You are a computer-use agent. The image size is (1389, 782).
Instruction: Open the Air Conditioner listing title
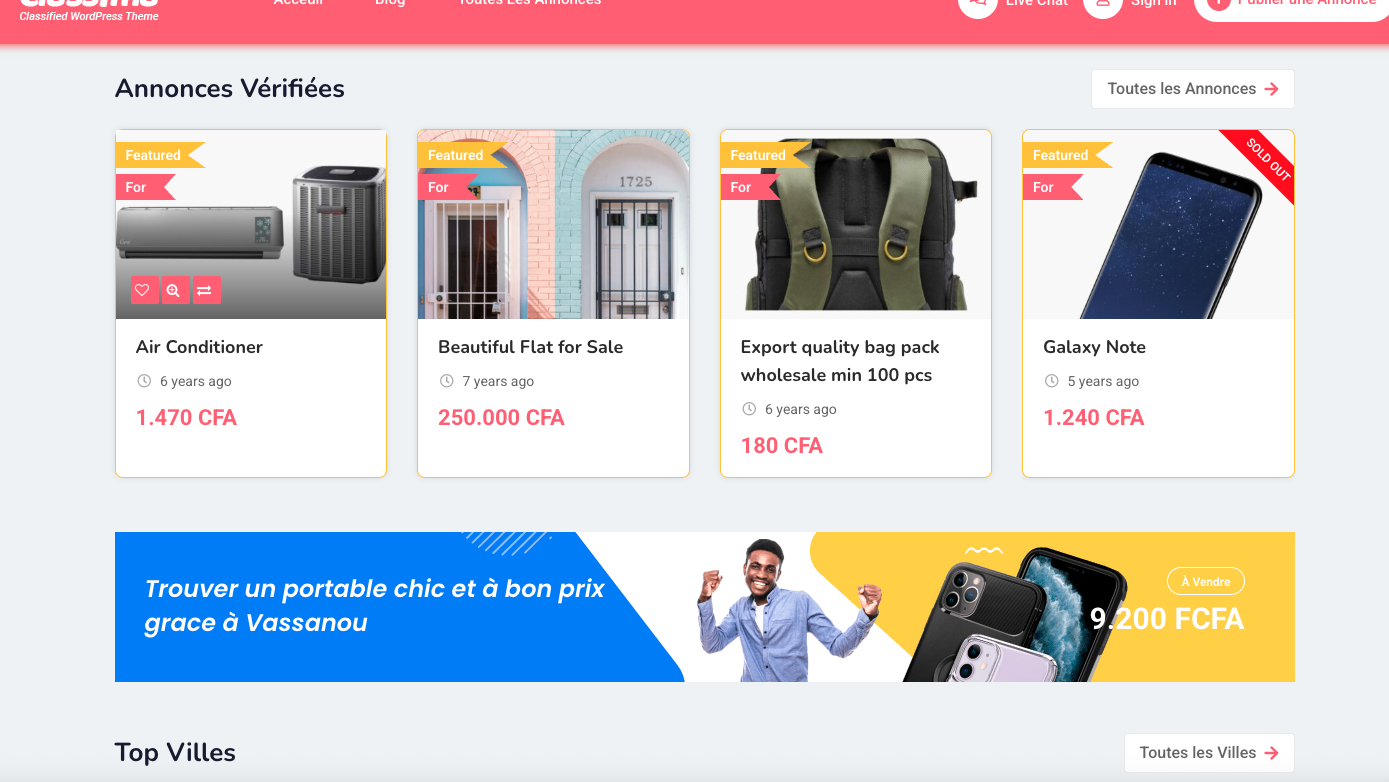[199, 347]
